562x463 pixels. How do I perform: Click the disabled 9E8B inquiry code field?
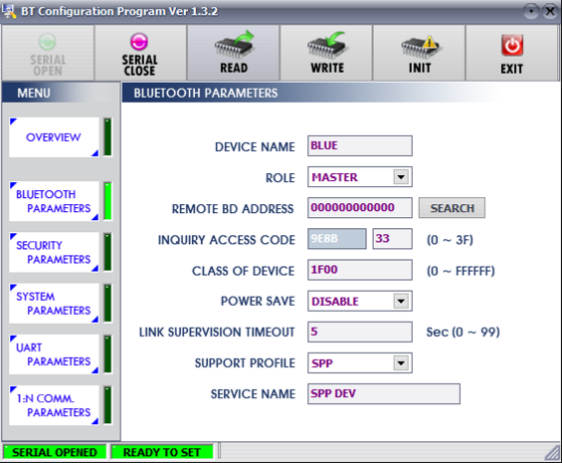click(337, 239)
